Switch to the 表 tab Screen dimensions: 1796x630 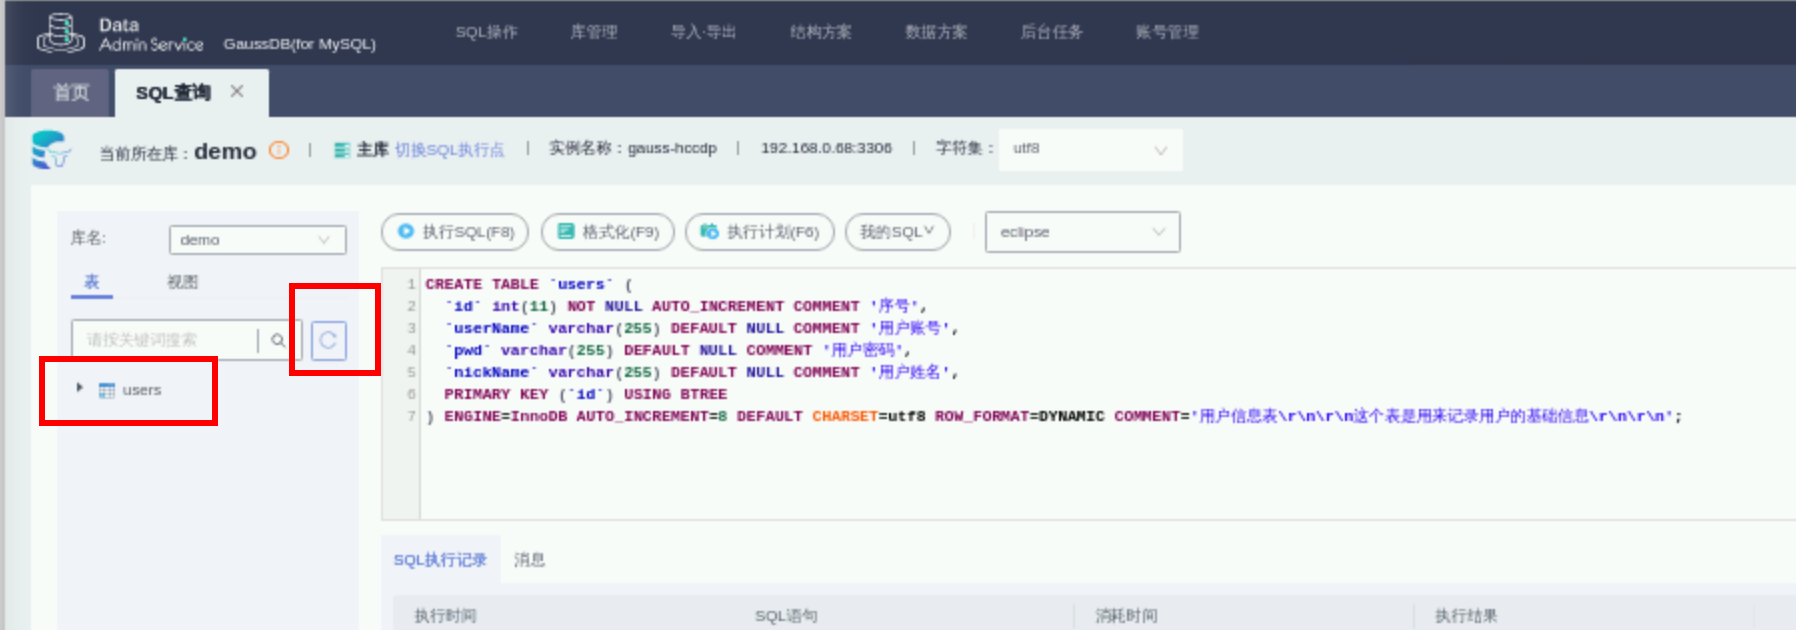[91, 282]
